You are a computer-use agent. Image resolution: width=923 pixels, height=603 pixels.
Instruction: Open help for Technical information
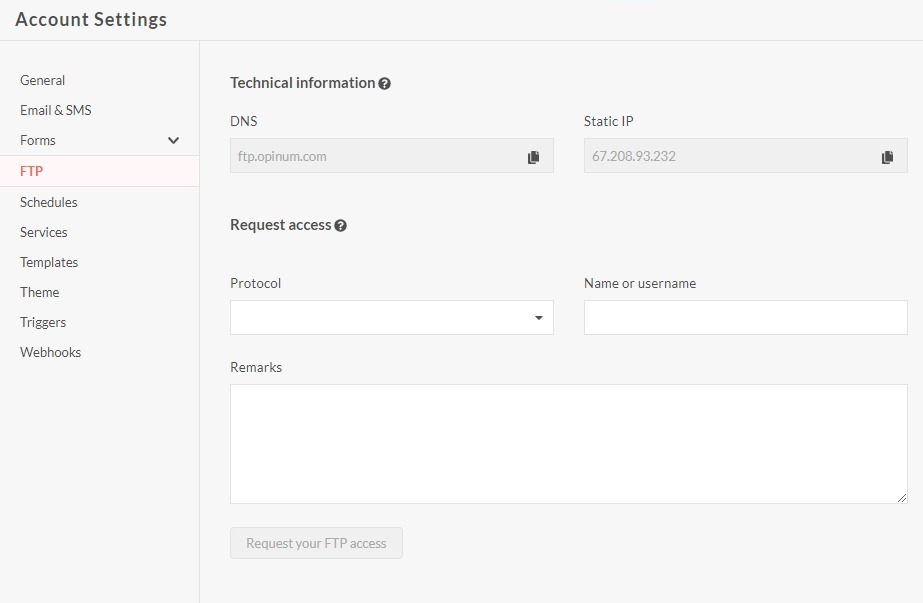(x=385, y=84)
